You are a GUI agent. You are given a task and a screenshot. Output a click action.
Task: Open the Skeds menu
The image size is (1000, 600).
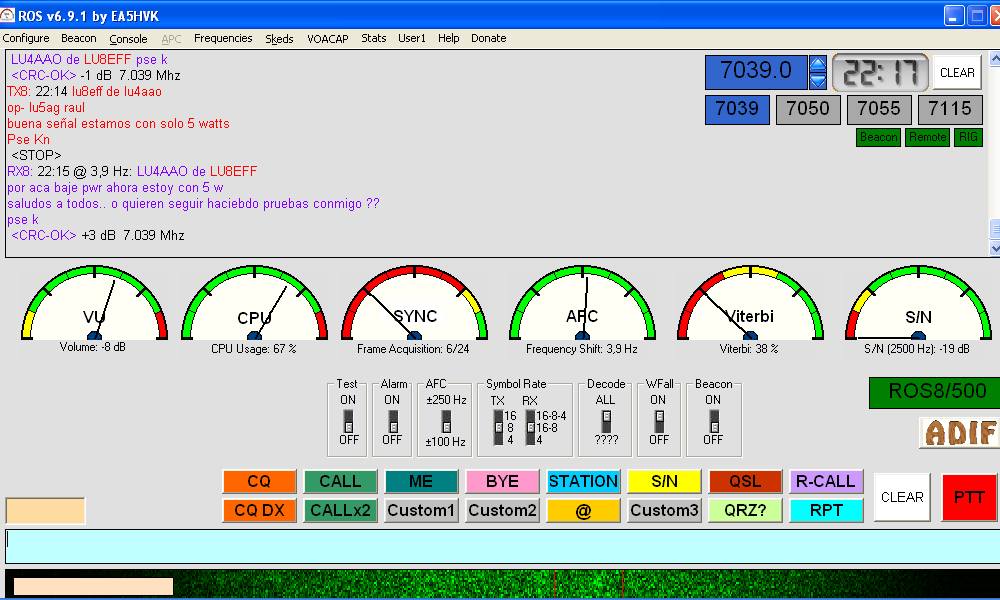coord(279,39)
